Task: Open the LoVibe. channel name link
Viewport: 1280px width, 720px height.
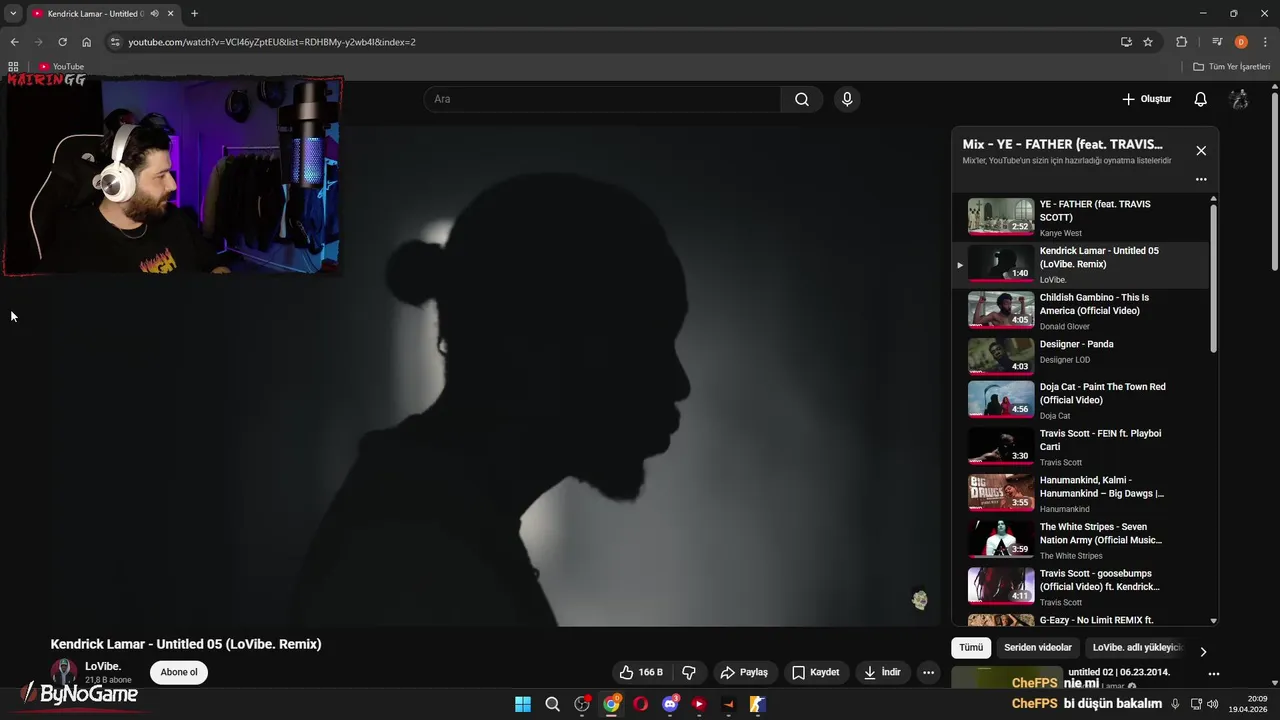Action: pyautogui.click(x=103, y=666)
